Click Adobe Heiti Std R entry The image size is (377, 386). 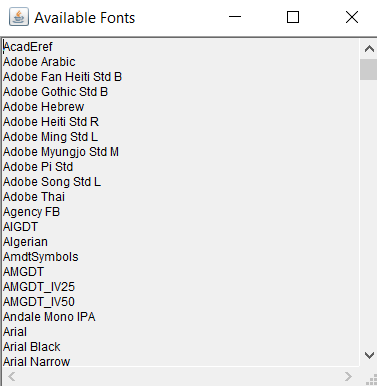(51, 122)
